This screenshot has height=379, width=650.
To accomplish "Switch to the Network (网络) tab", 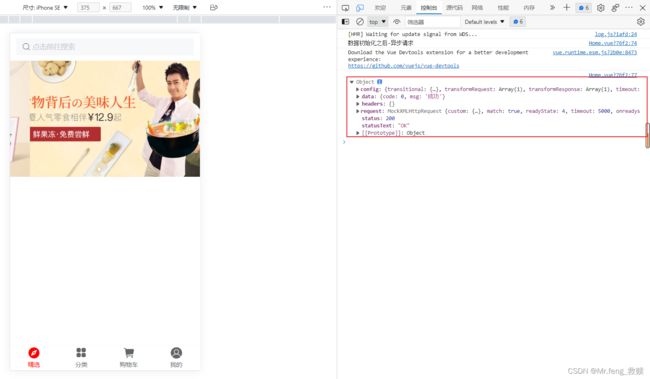I will click(x=477, y=8).
